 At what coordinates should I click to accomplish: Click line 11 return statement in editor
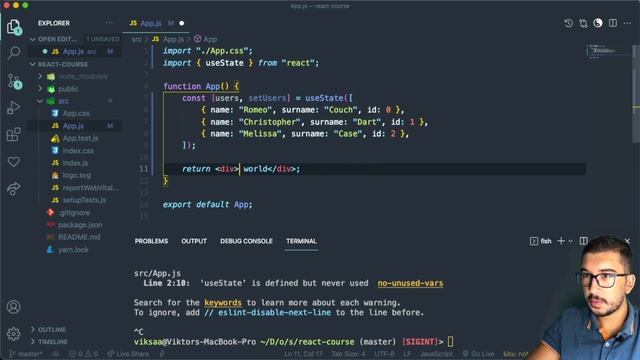coord(241,169)
